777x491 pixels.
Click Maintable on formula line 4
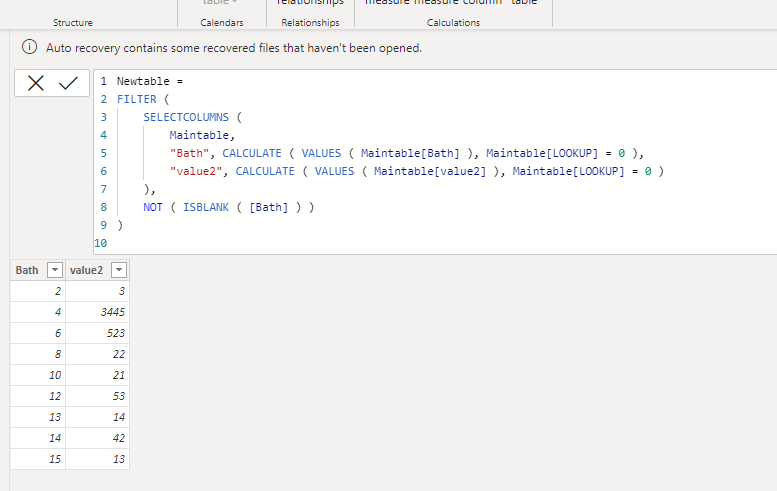pos(199,135)
